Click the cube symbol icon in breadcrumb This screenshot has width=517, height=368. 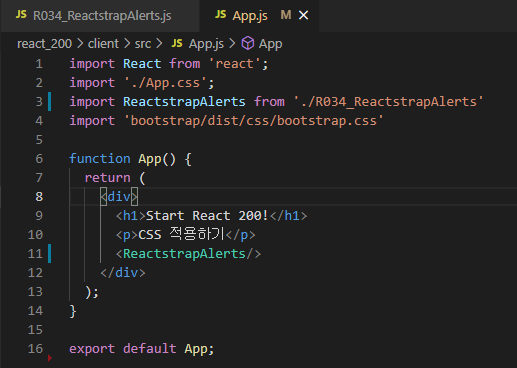point(248,43)
